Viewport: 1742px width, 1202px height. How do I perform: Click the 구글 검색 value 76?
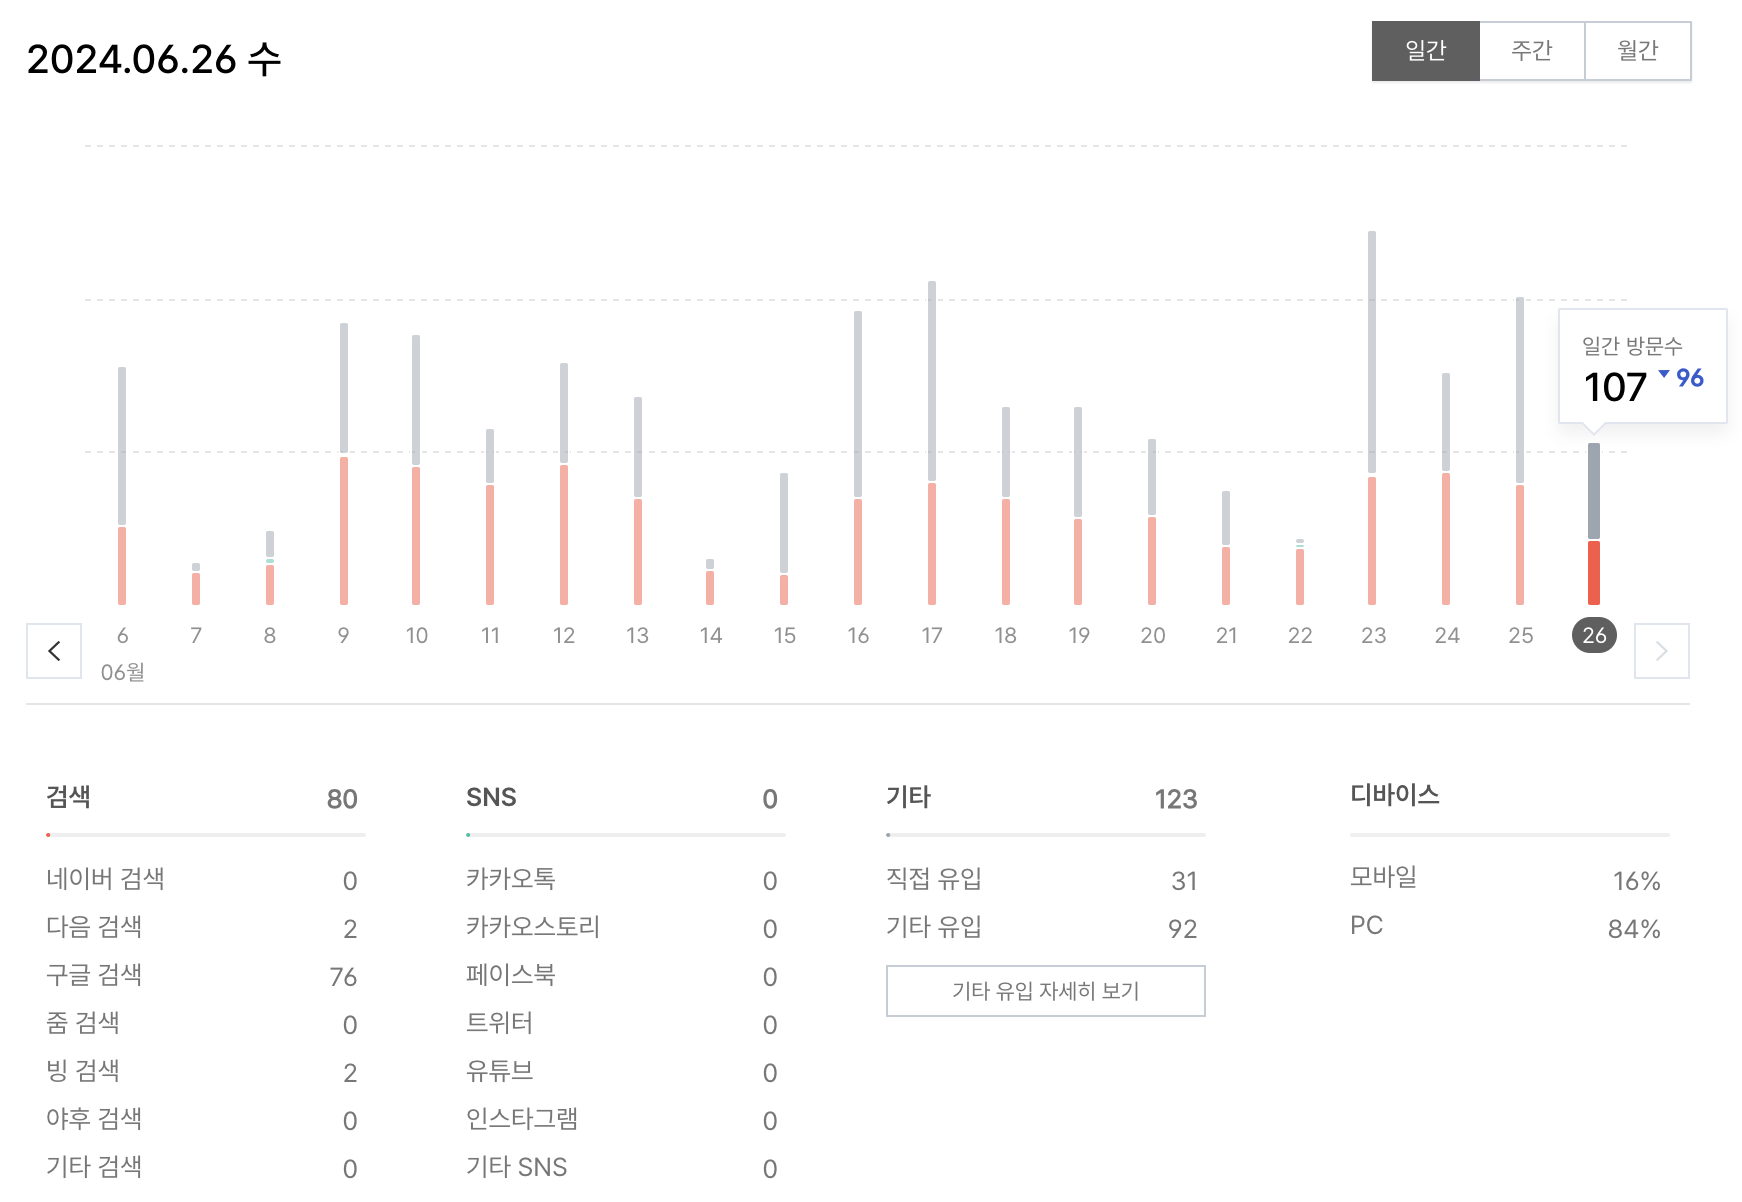(343, 977)
